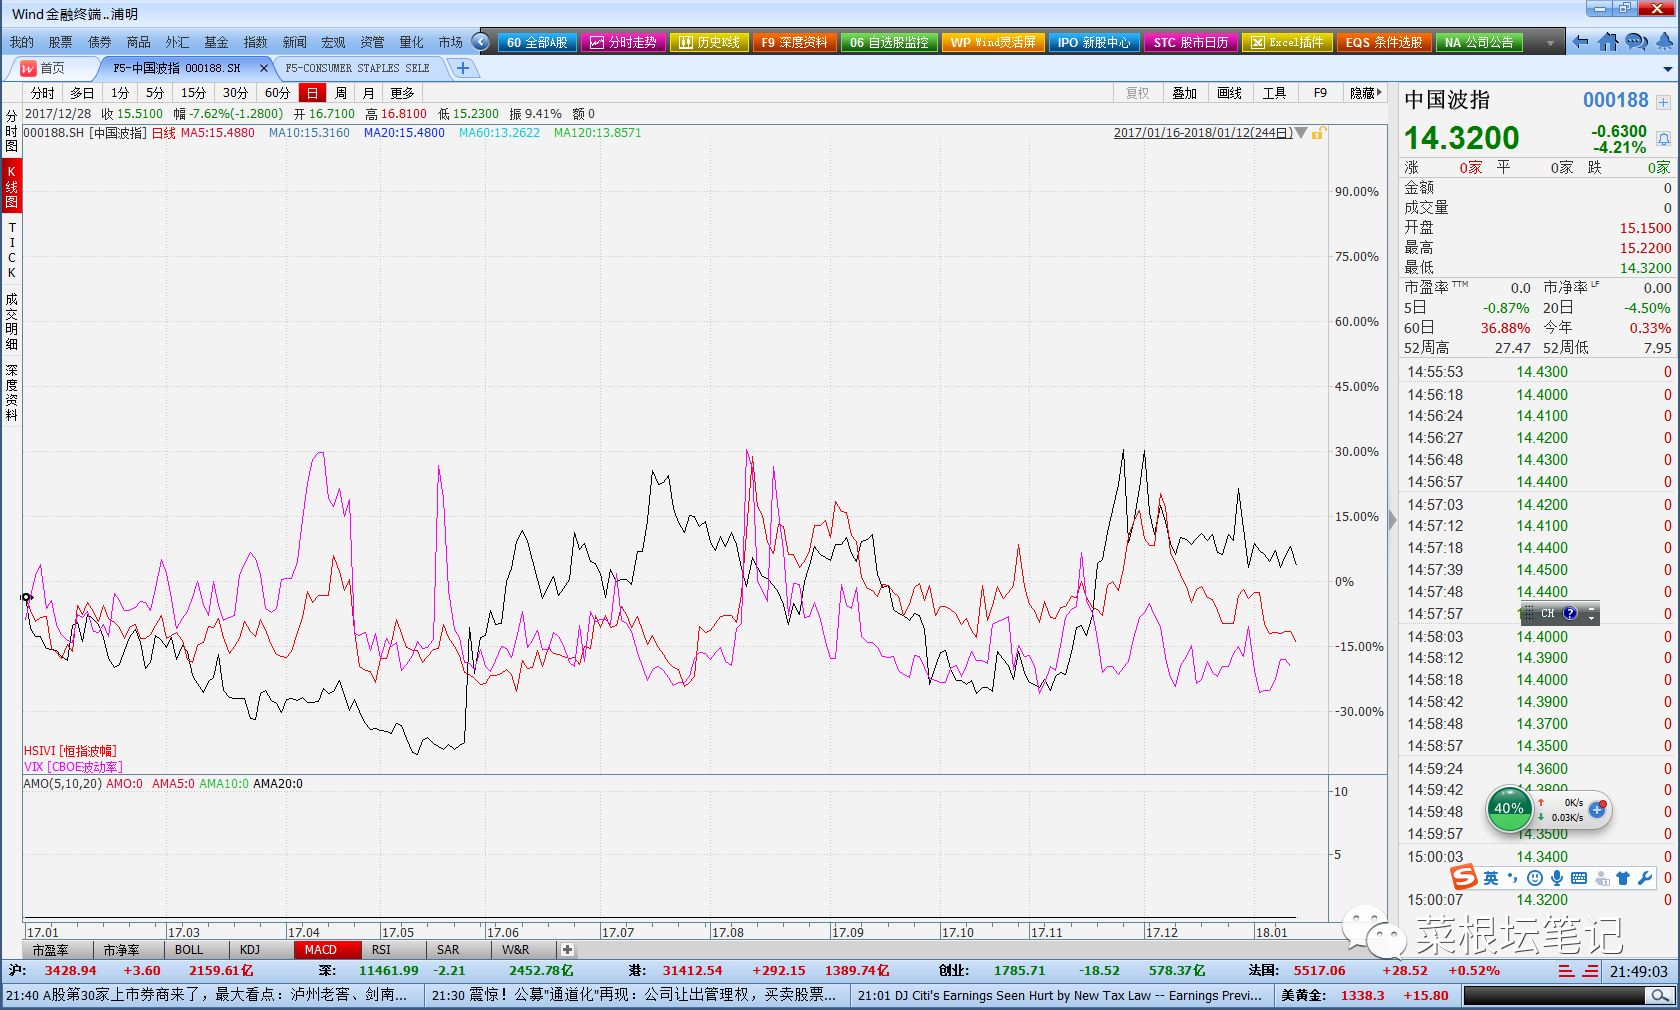Viewport: 1680px width, 1010px height.
Task: Select K线图 vertical side tab
Action: click(11, 187)
